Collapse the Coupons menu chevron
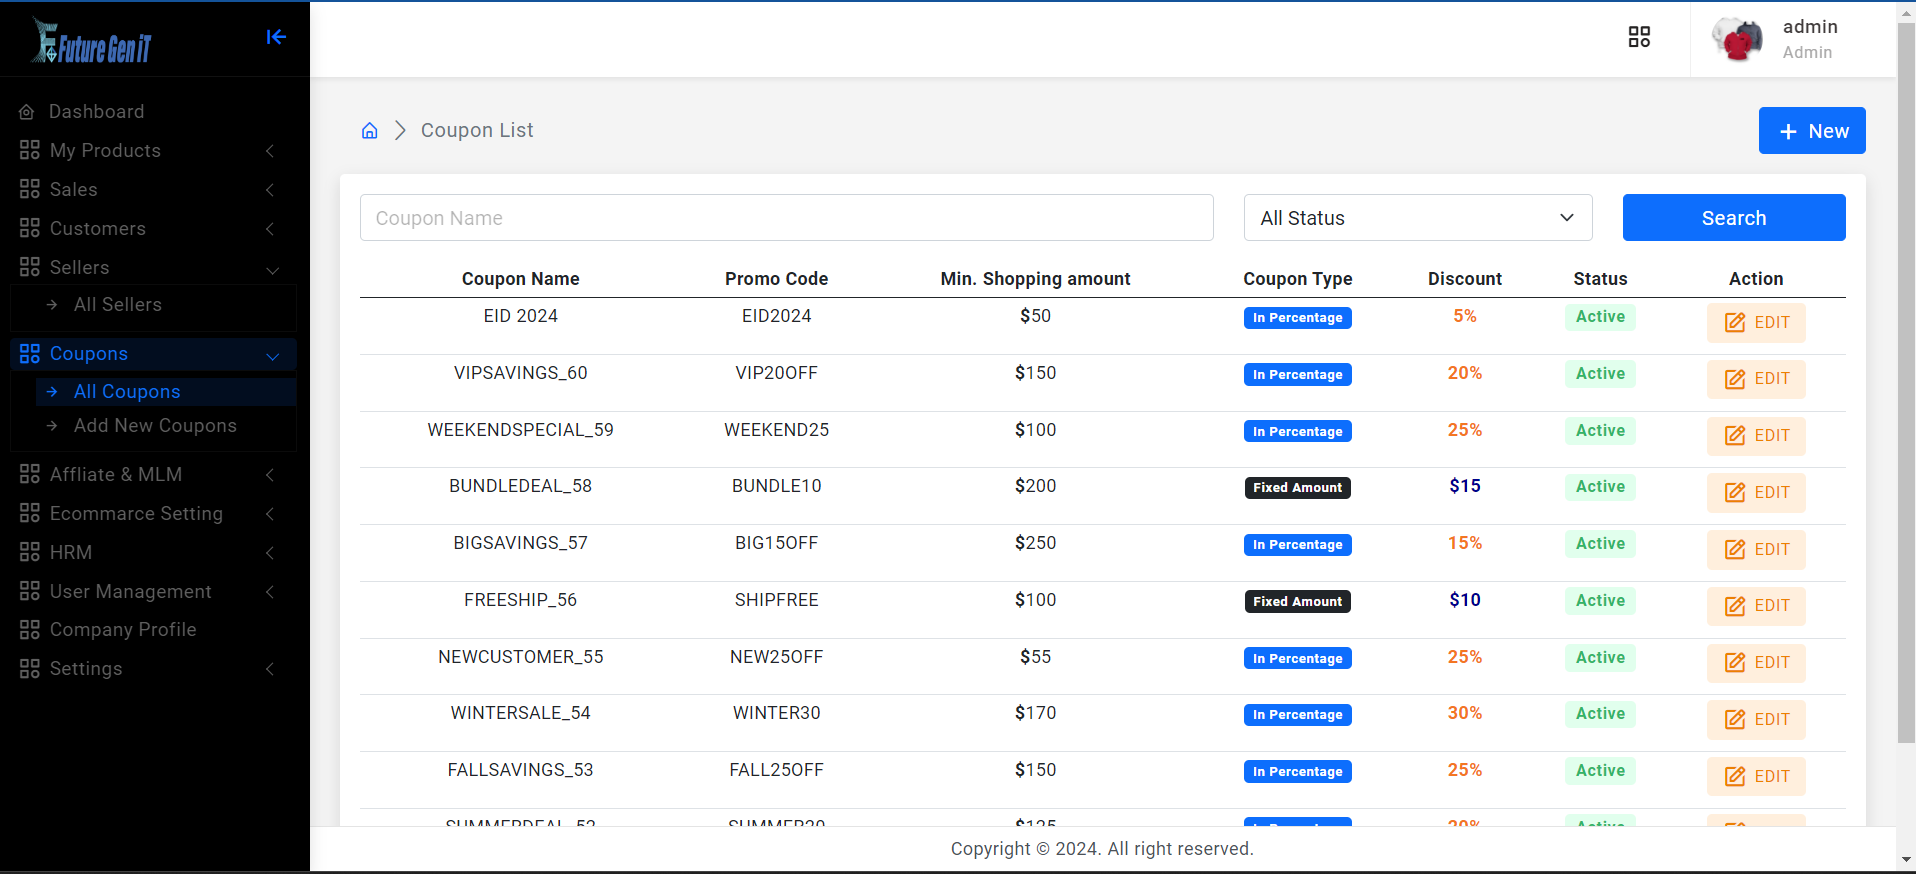 click(x=272, y=356)
